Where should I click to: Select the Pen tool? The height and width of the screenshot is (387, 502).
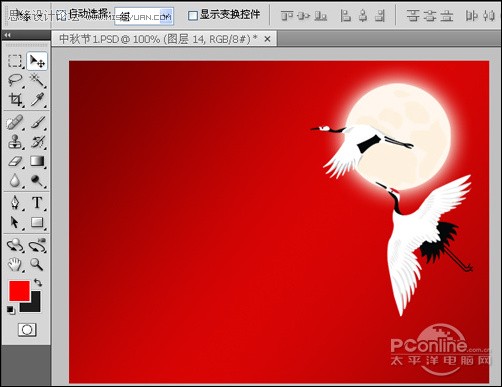15,203
